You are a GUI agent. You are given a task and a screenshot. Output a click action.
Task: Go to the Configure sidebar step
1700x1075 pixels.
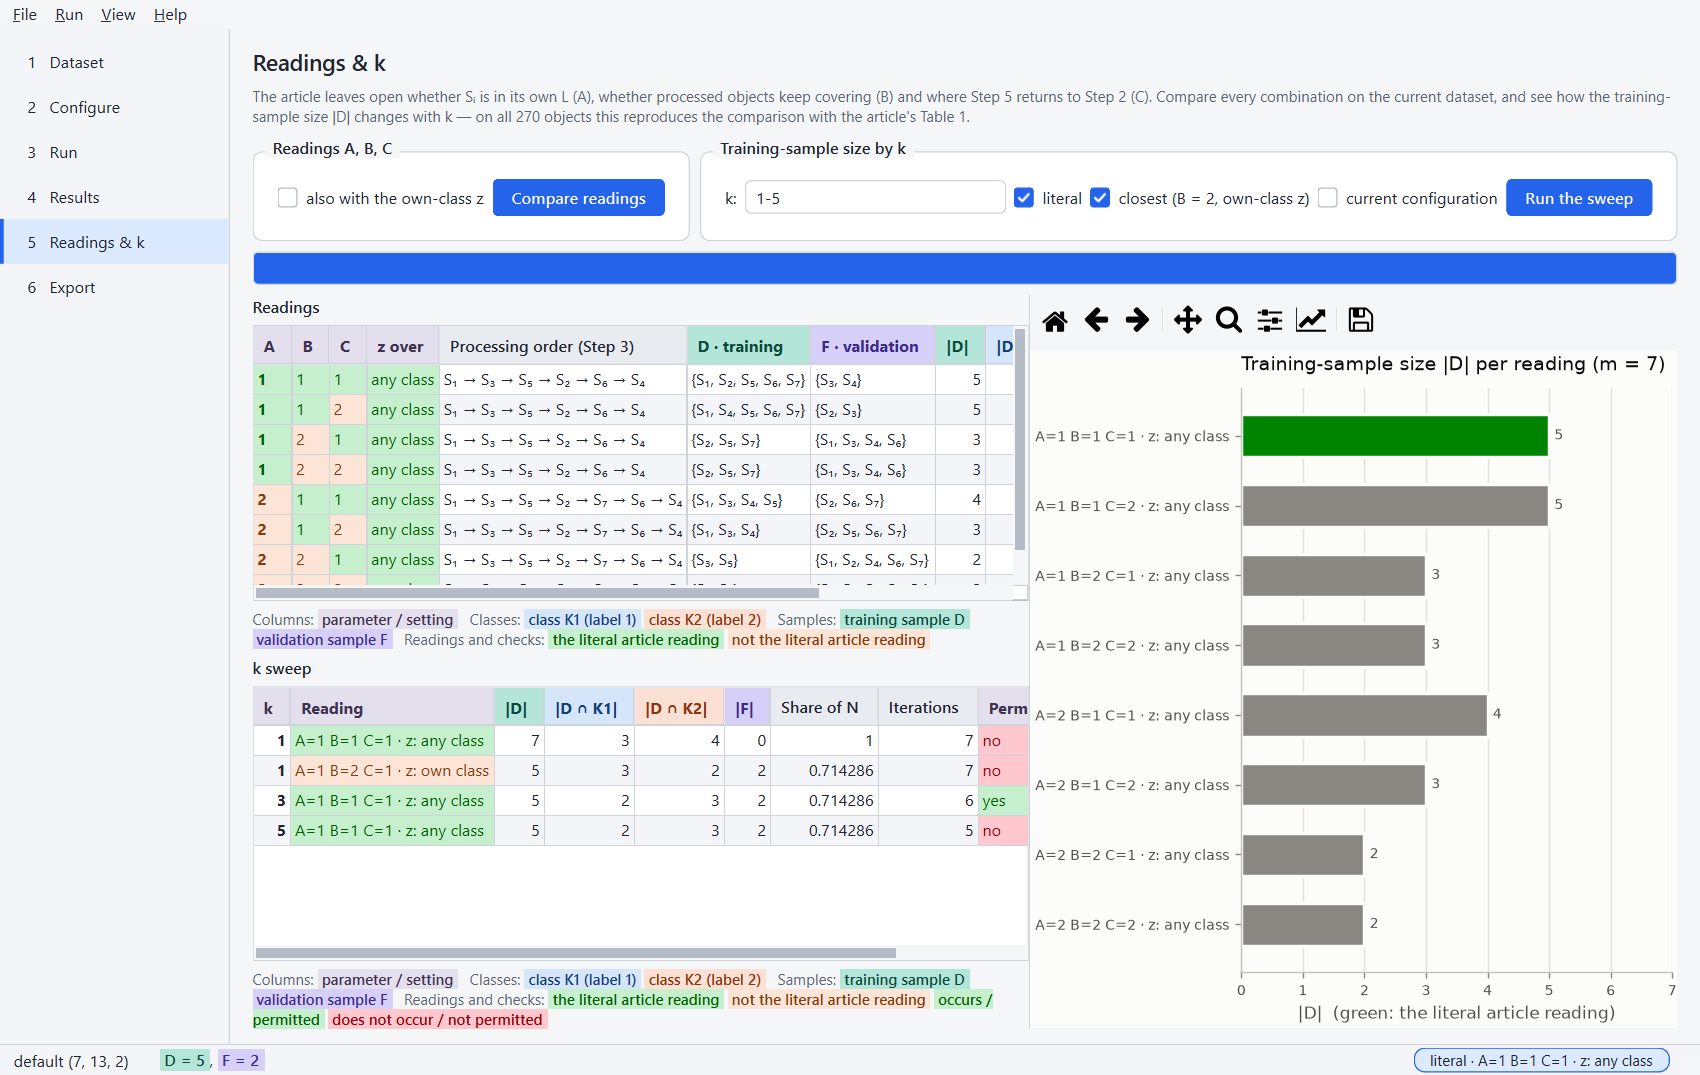pyautogui.click(x=115, y=107)
